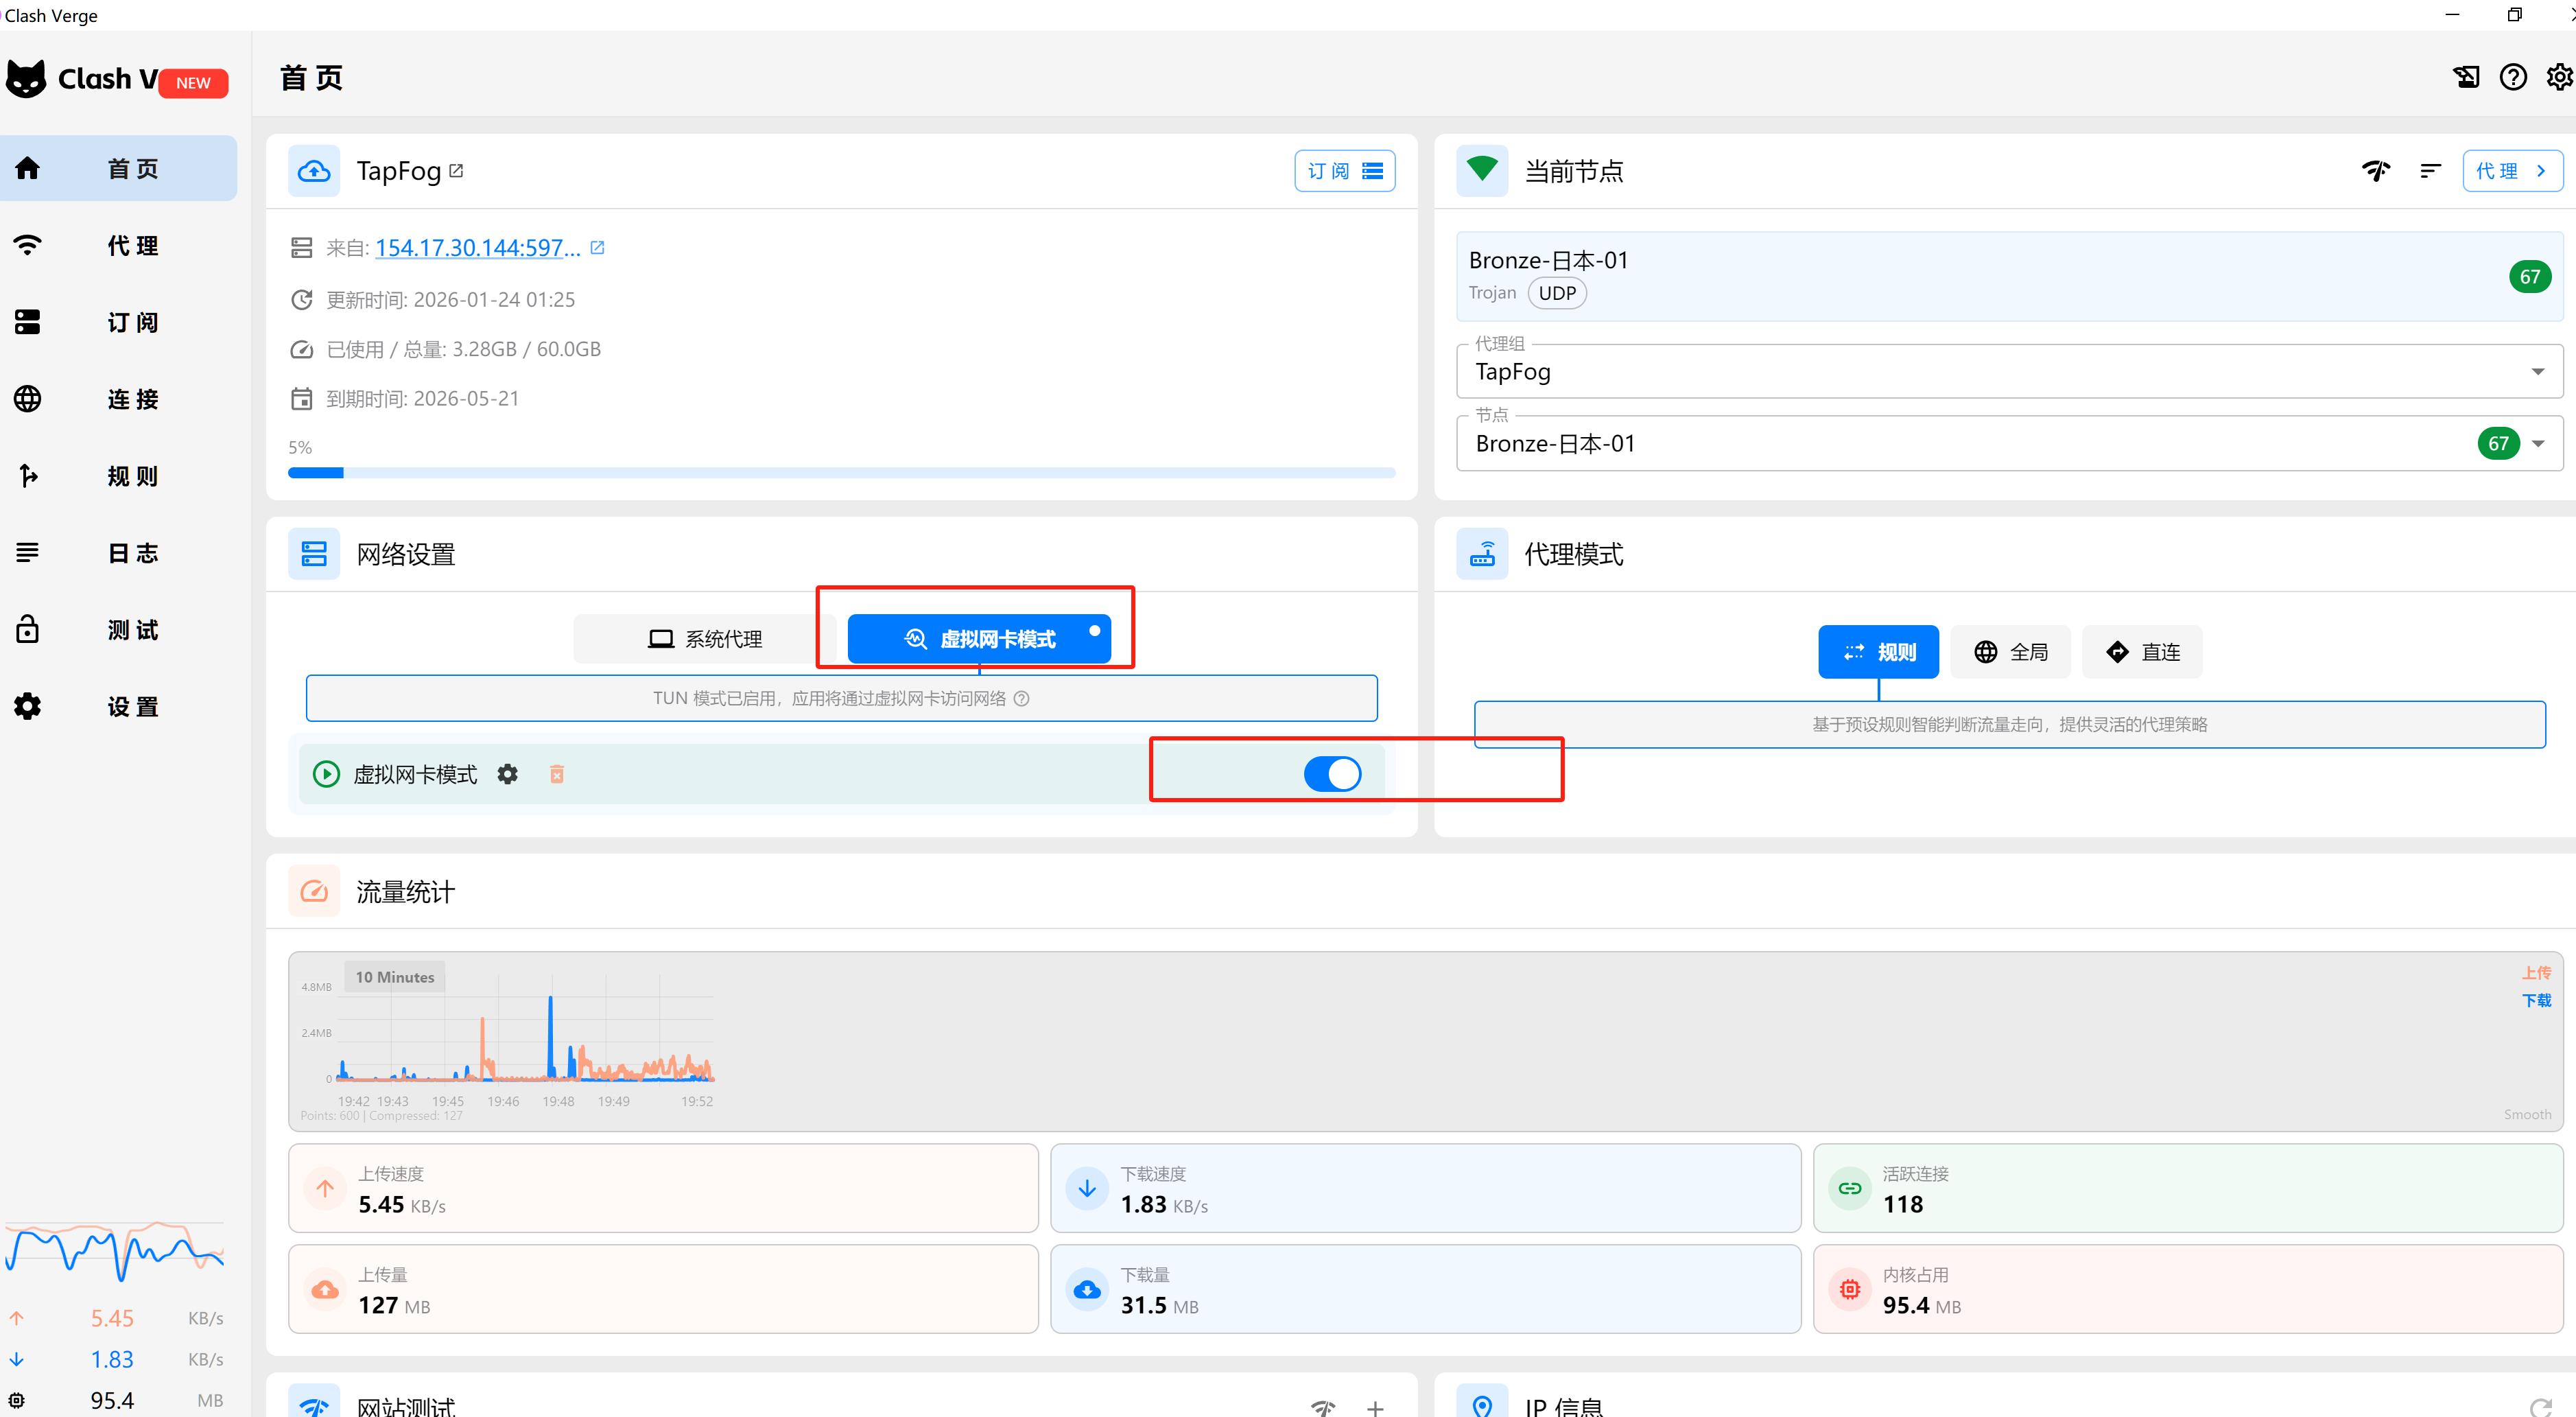Turn off the 虚拟网卡模式 switch
Screen dimensions: 2576x1417
1332,774
